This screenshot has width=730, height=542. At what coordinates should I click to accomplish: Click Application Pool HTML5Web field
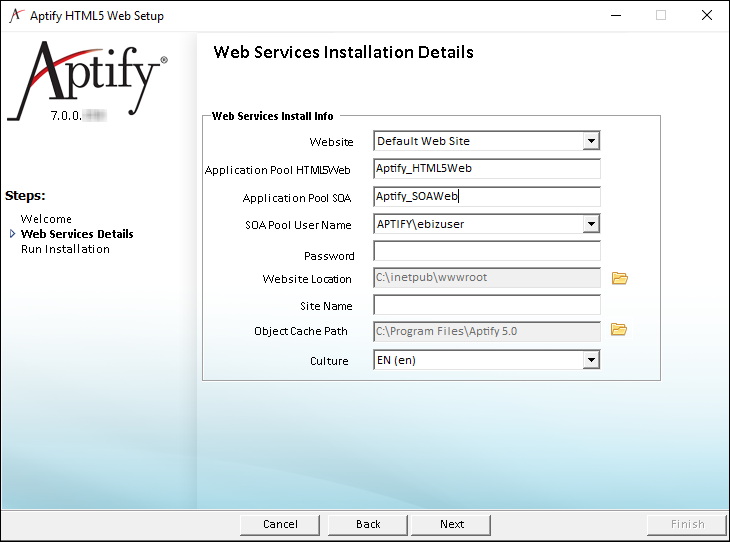coord(487,169)
